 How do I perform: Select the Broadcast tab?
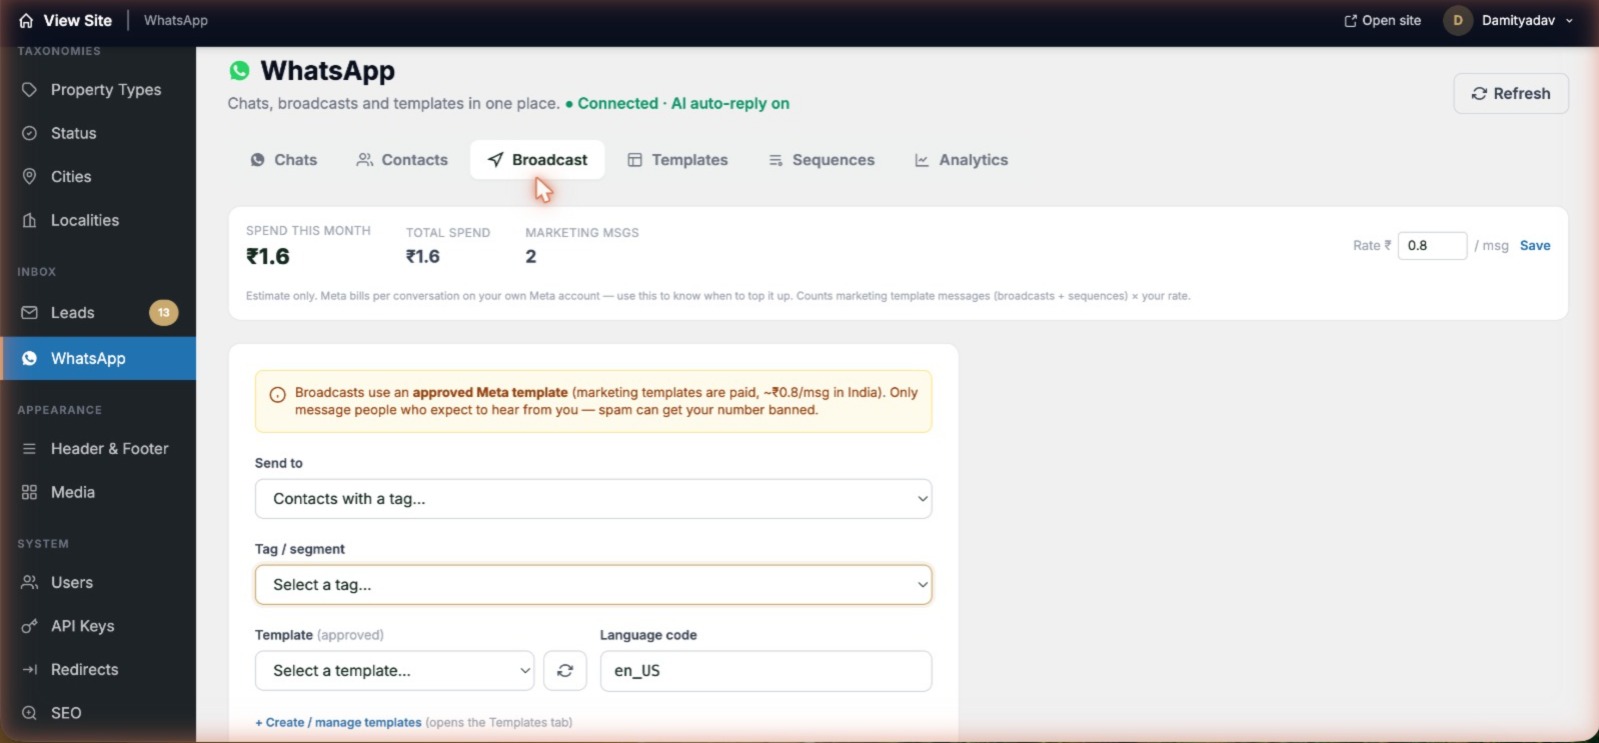[537, 160]
